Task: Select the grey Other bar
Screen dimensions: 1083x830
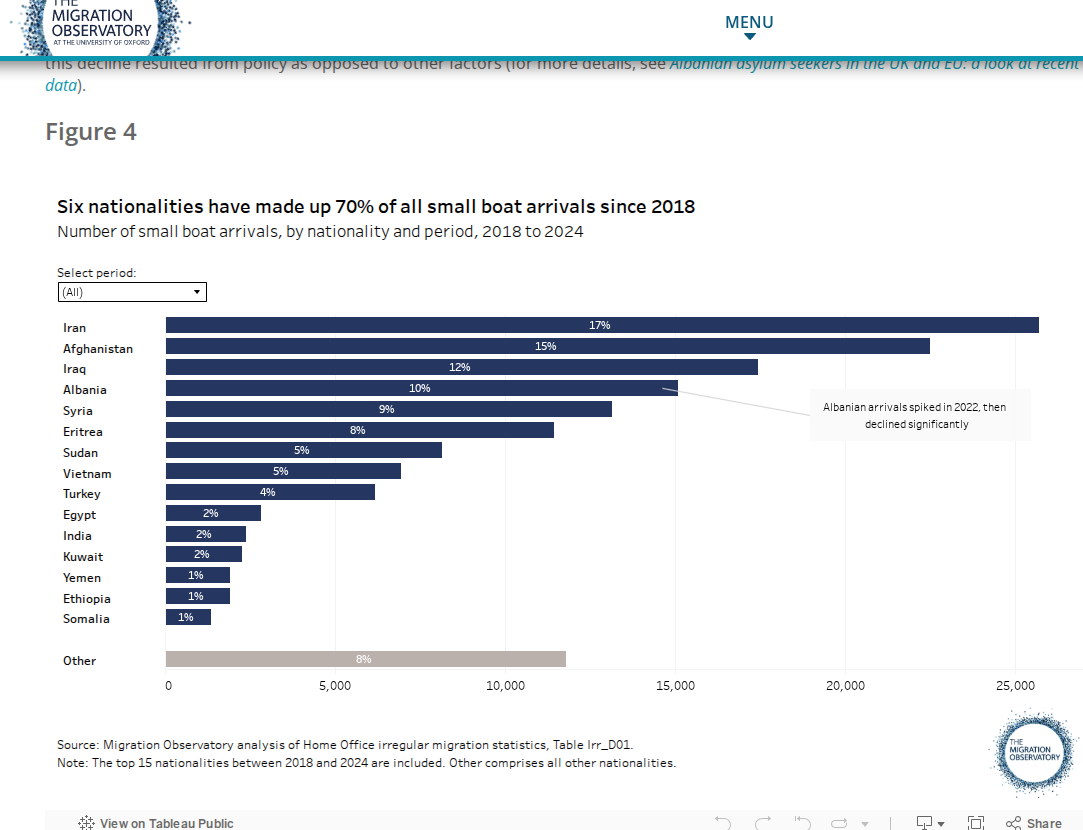Action: pos(365,659)
